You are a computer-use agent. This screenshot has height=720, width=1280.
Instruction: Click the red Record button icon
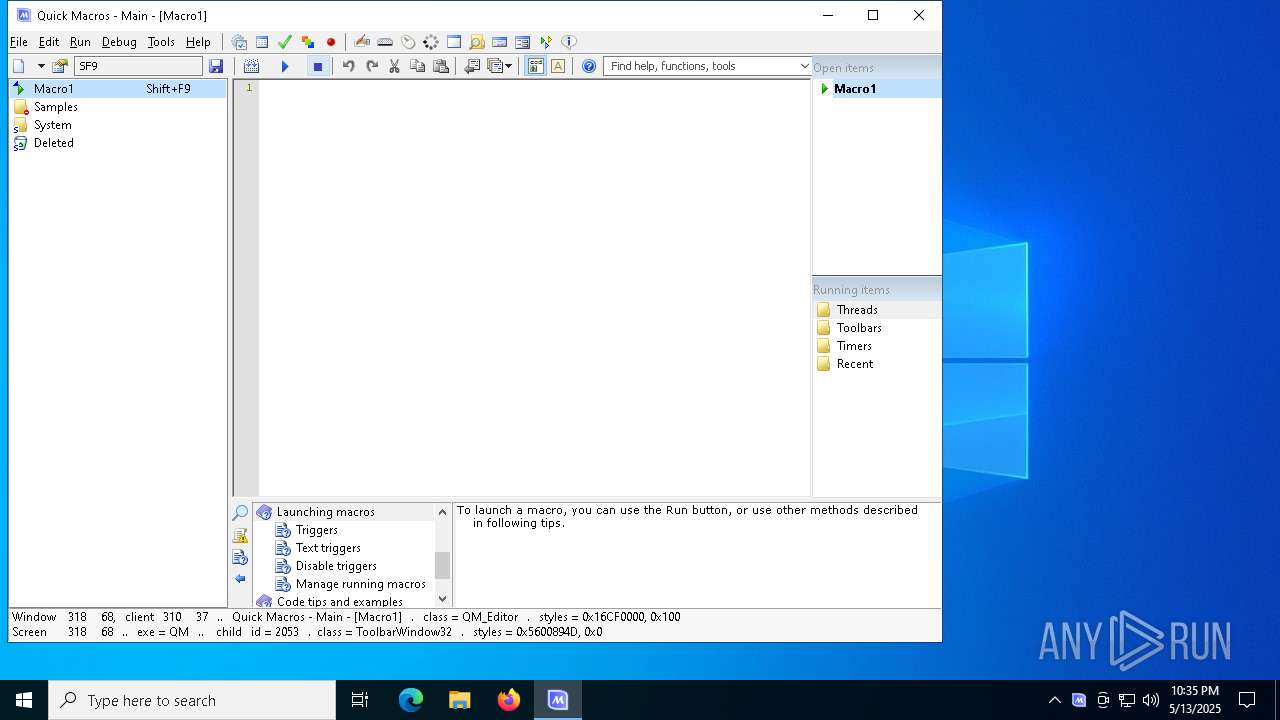click(x=331, y=42)
